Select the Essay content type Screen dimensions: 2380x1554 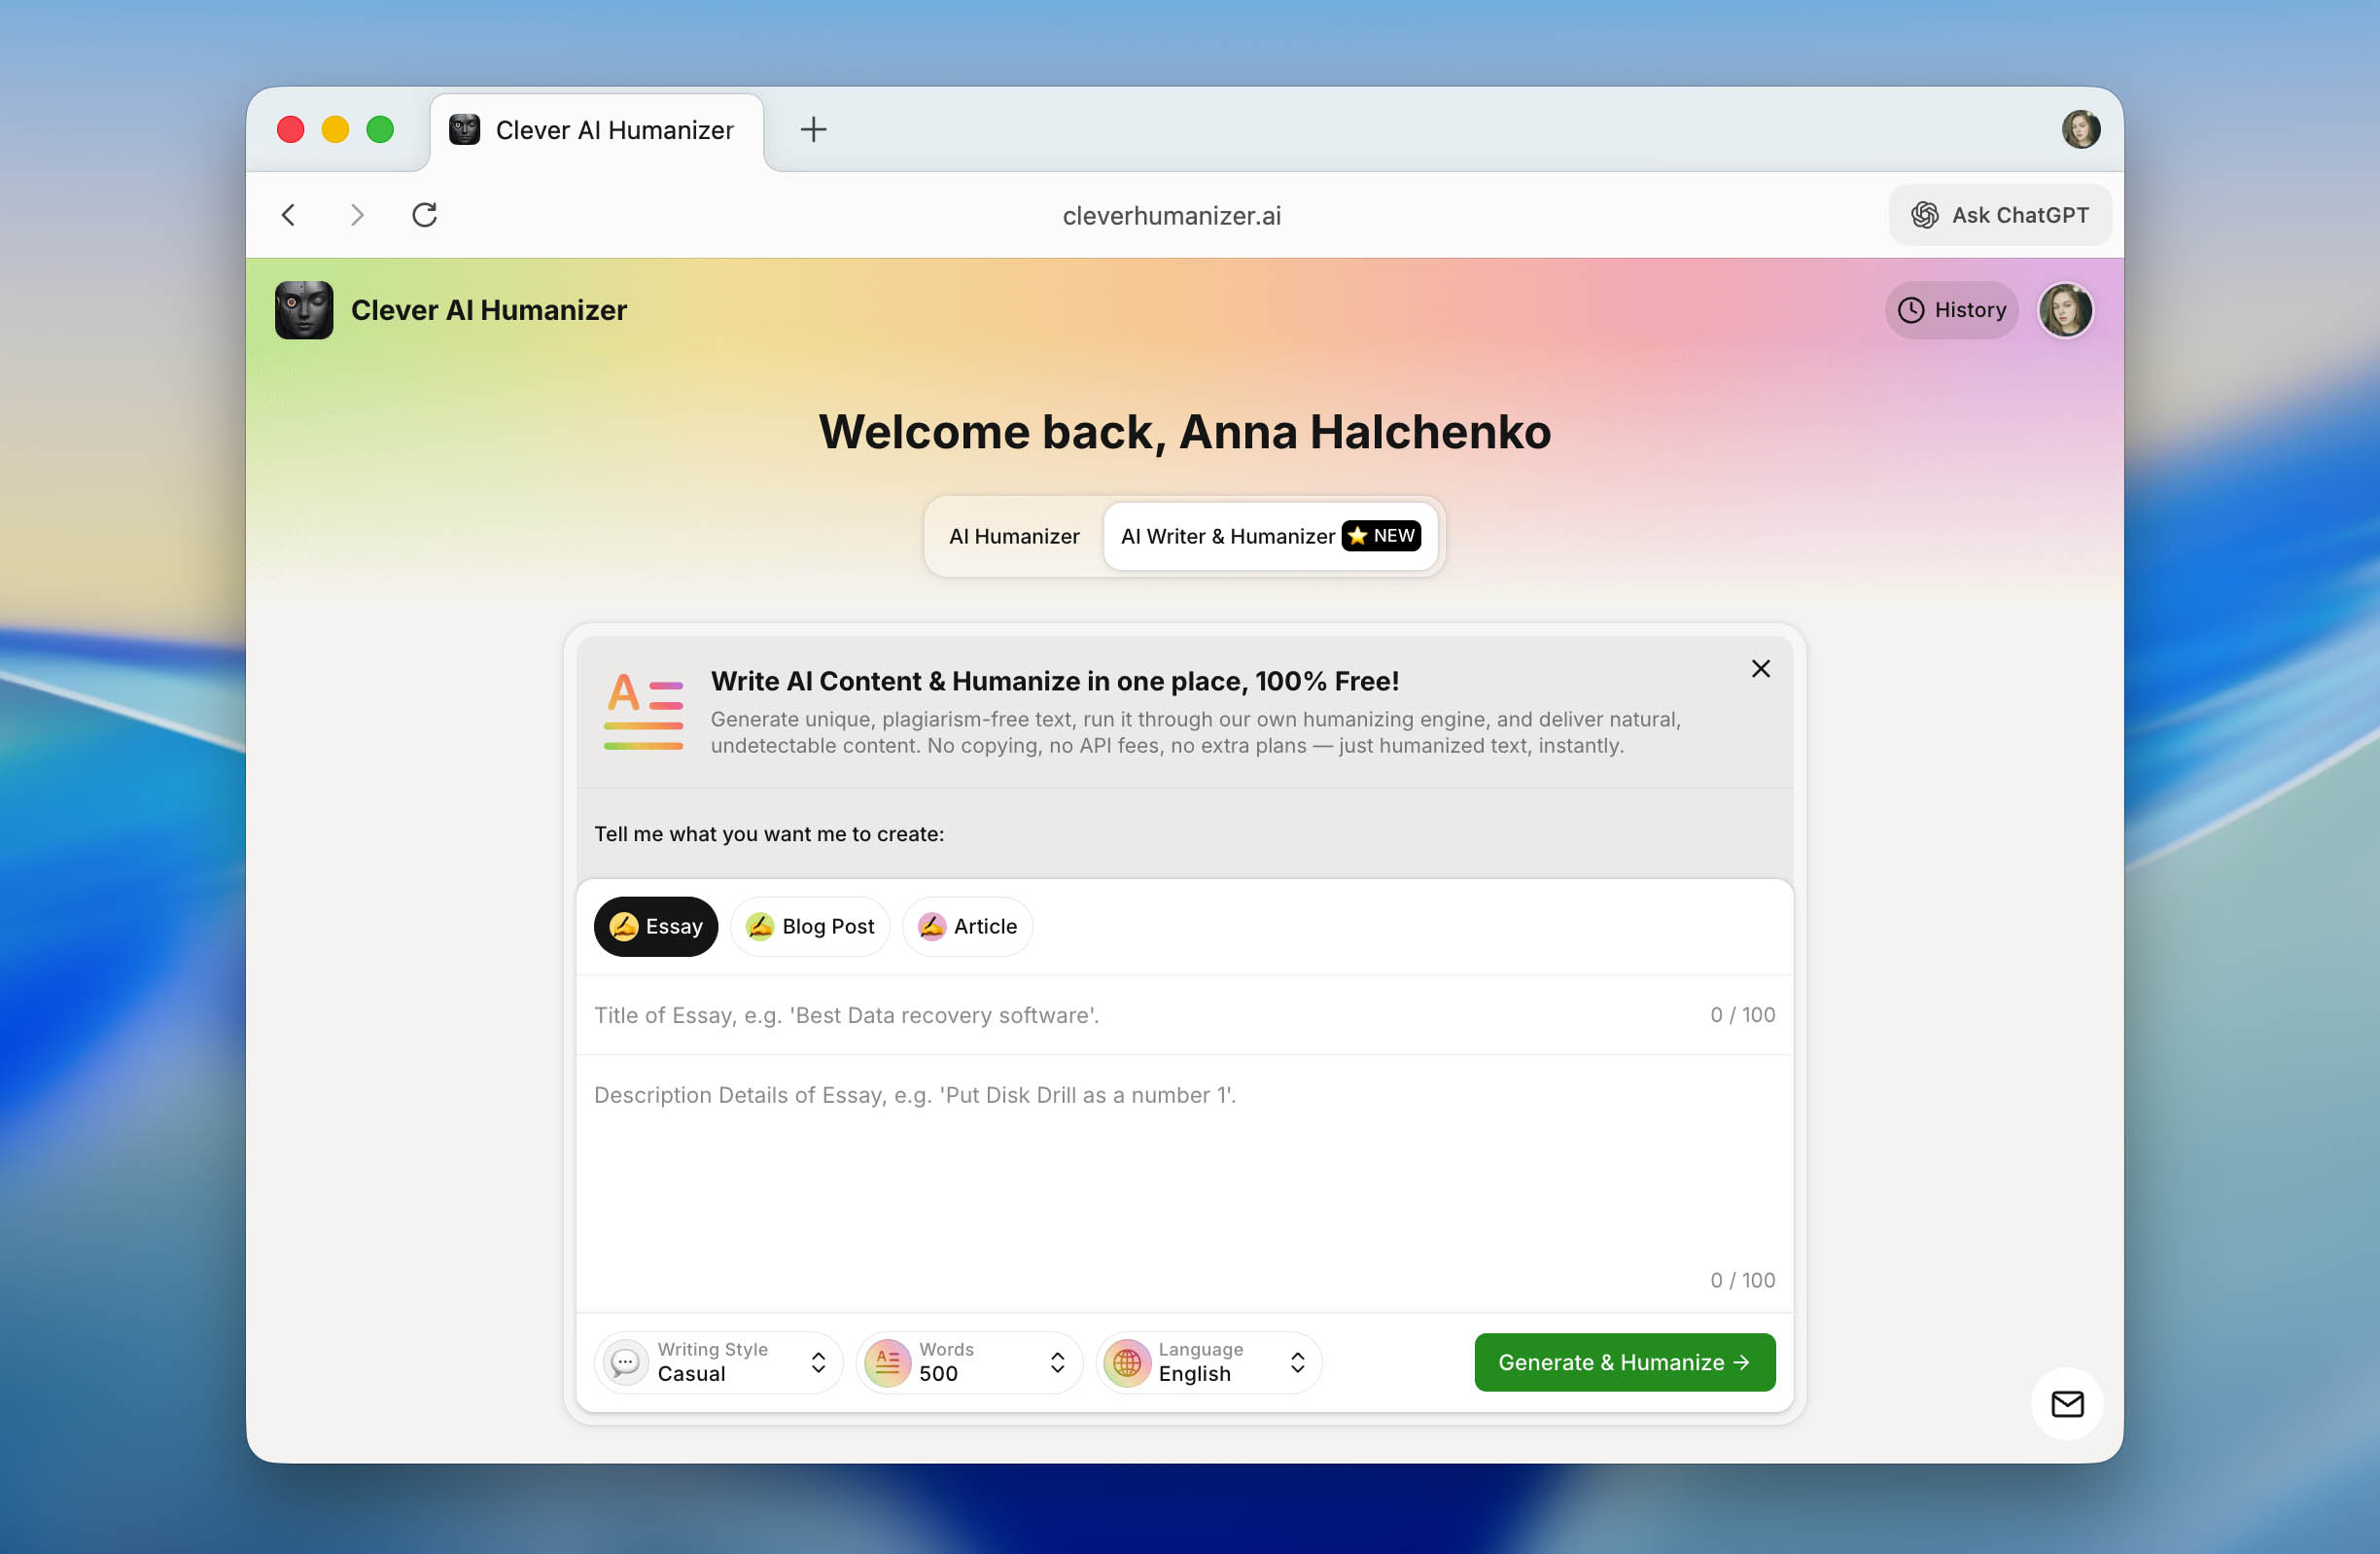[x=656, y=926]
